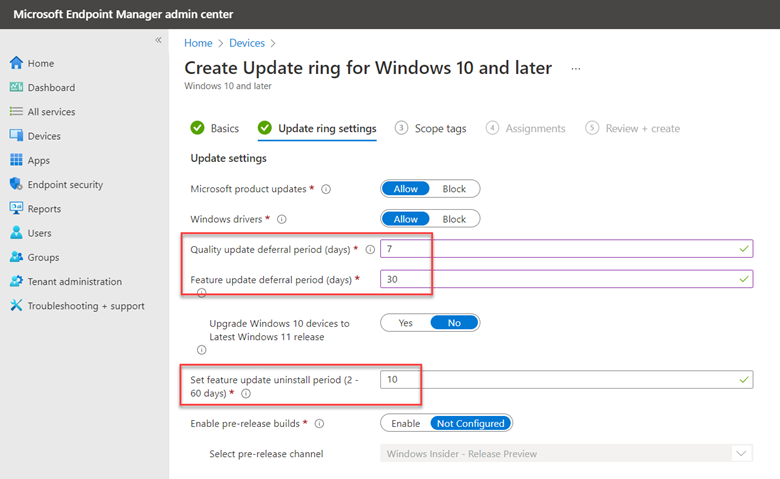The height and width of the screenshot is (479, 780).
Task: Click the info icon next to Enable pre-release builds
Action: [x=319, y=424]
